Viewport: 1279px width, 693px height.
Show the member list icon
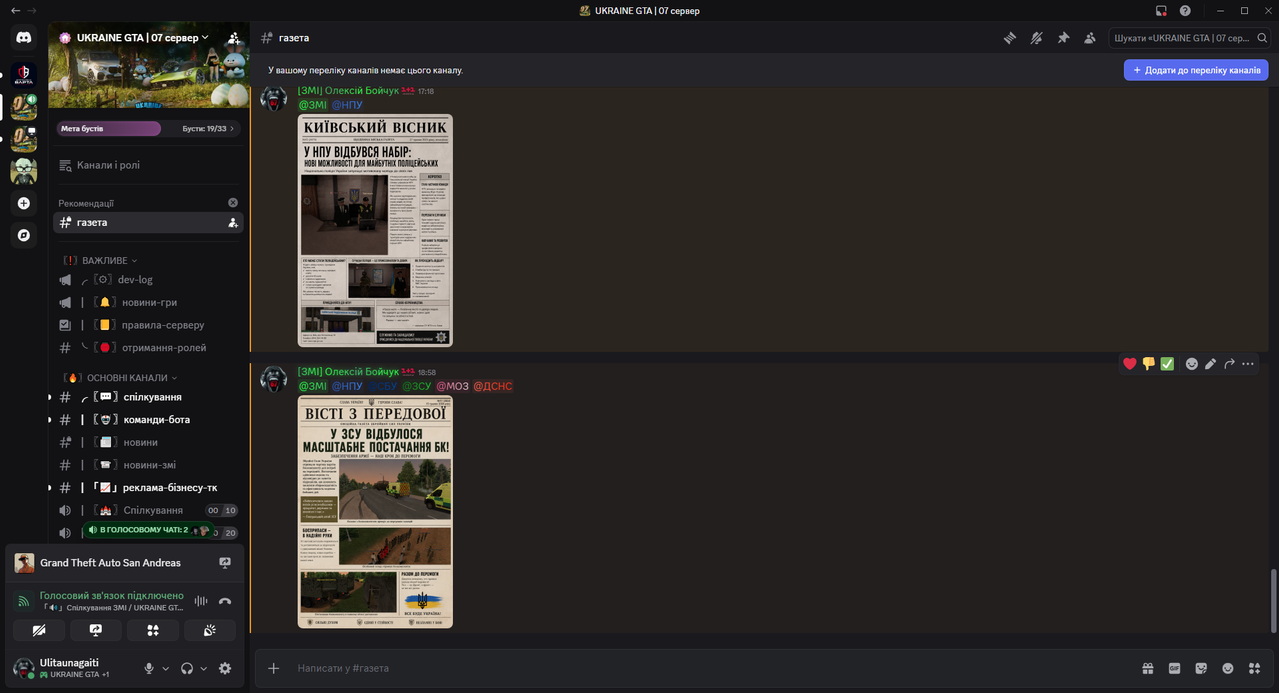click(x=1090, y=38)
